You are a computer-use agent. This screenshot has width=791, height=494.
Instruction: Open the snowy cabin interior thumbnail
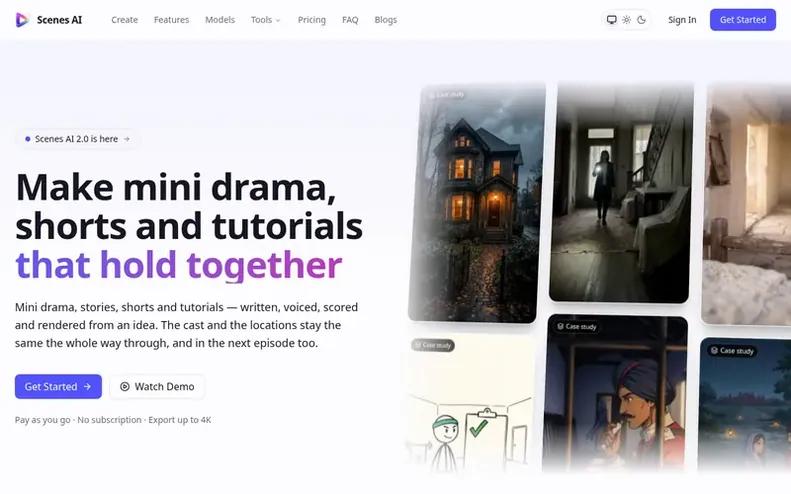(x=747, y=204)
